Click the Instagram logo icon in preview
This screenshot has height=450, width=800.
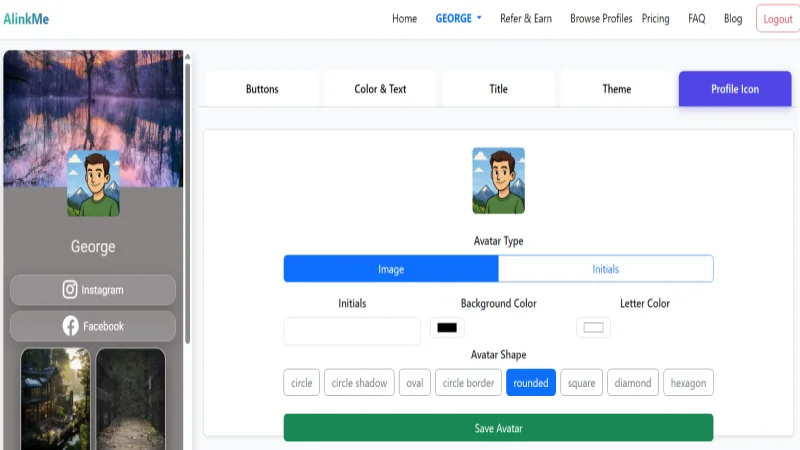point(70,290)
